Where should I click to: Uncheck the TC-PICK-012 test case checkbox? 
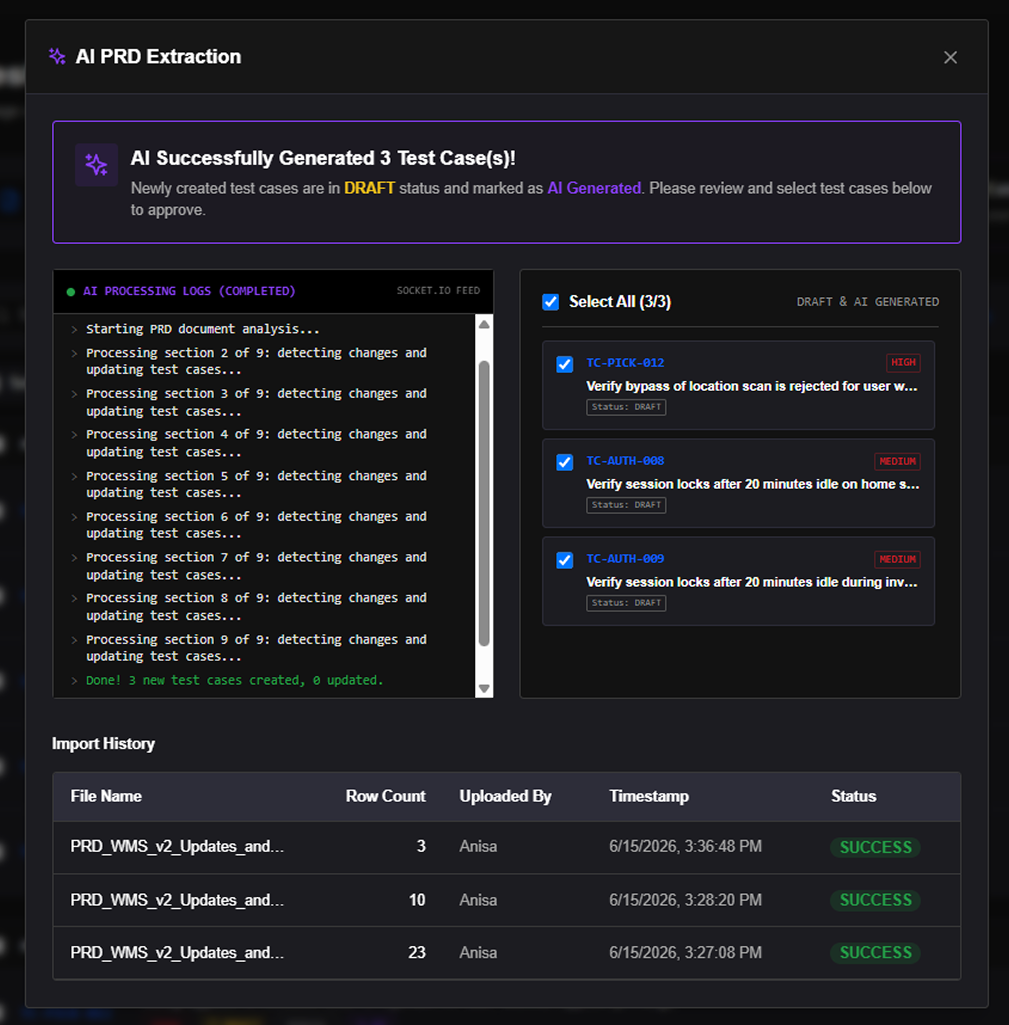click(x=565, y=364)
